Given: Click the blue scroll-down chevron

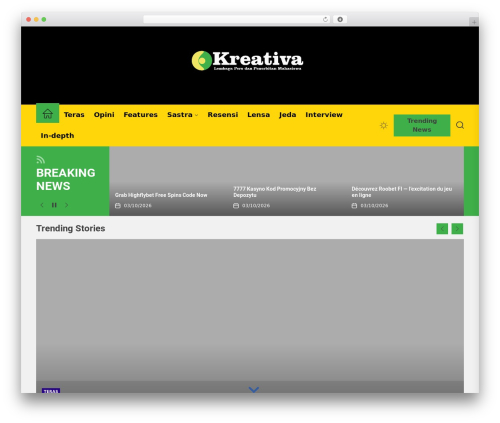Looking at the screenshot, I should point(254,389).
